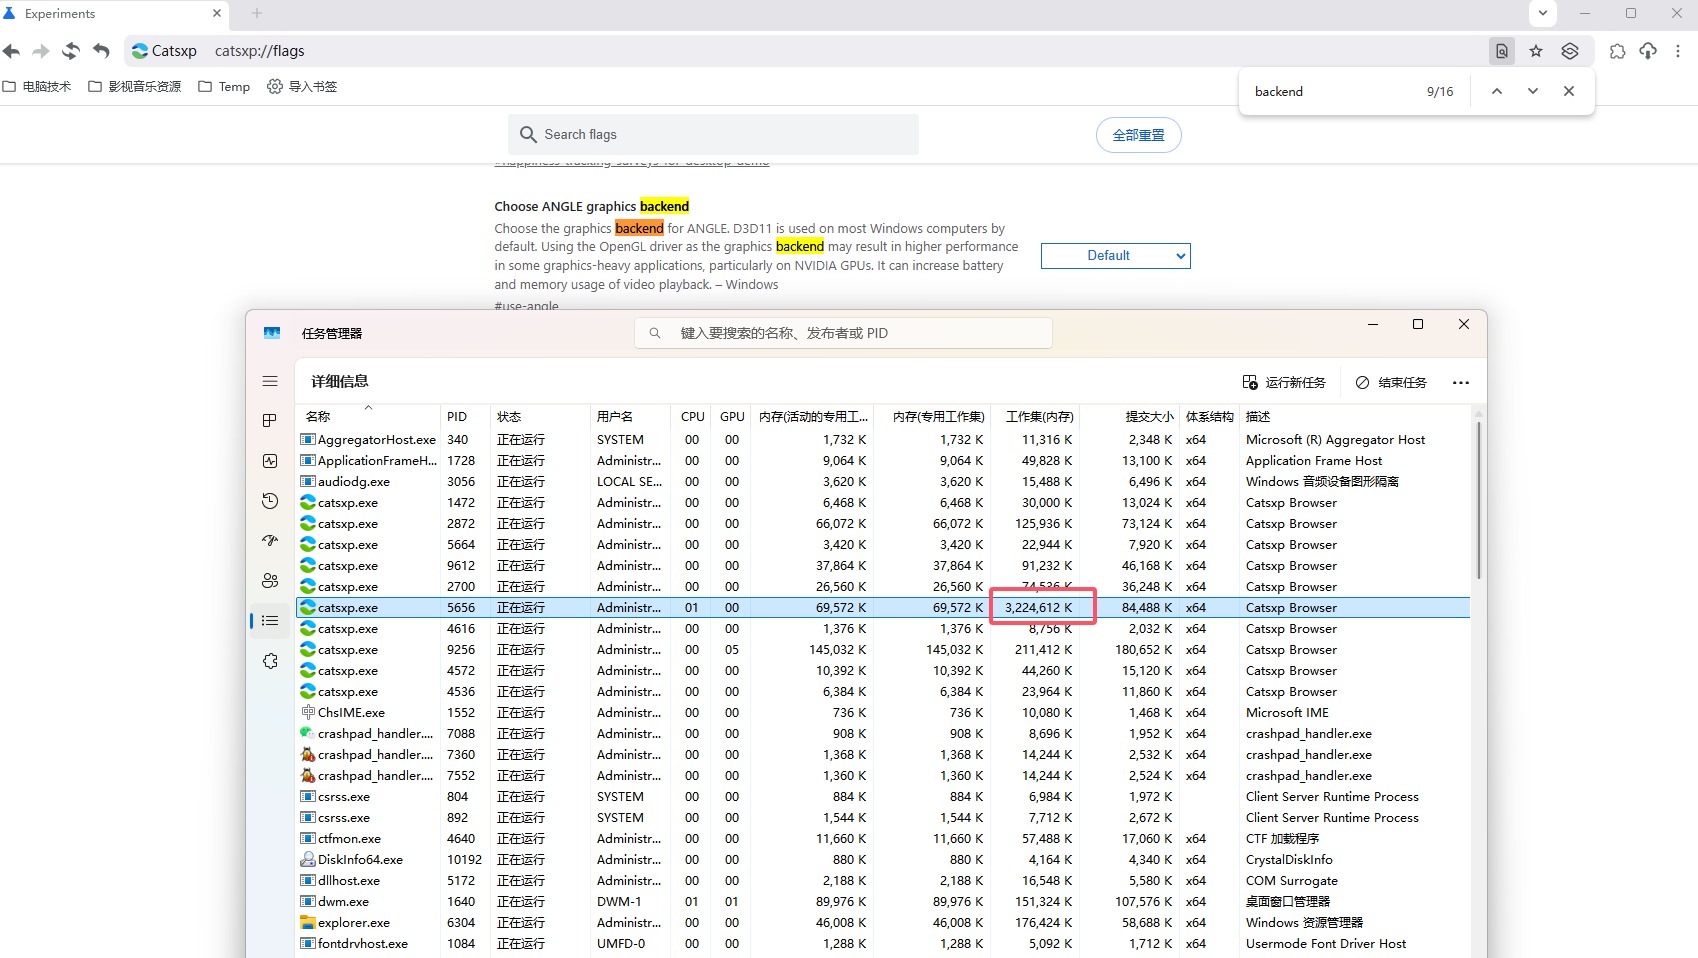Open Task Manager more options ellipsis menu
The width and height of the screenshot is (1698, 958).
tap(1460, 383)
